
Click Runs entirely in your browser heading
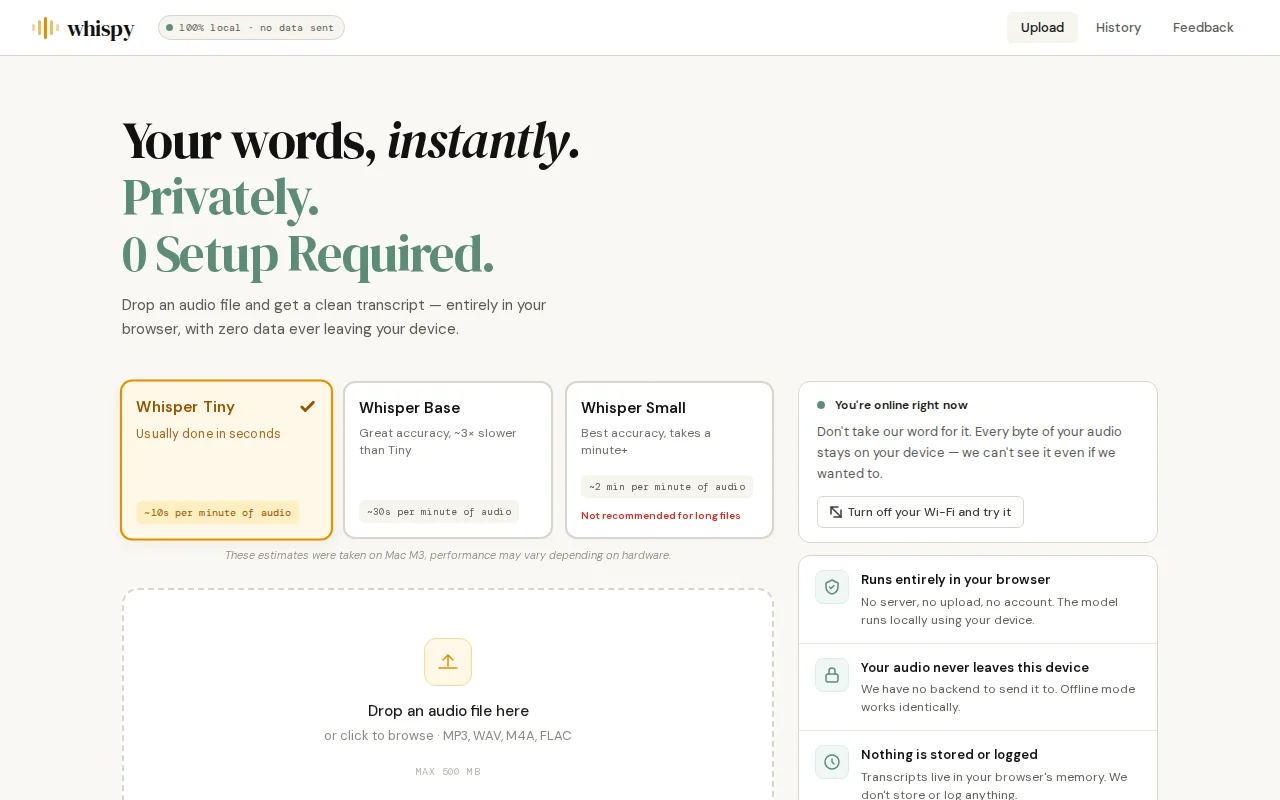coord(956,580)
